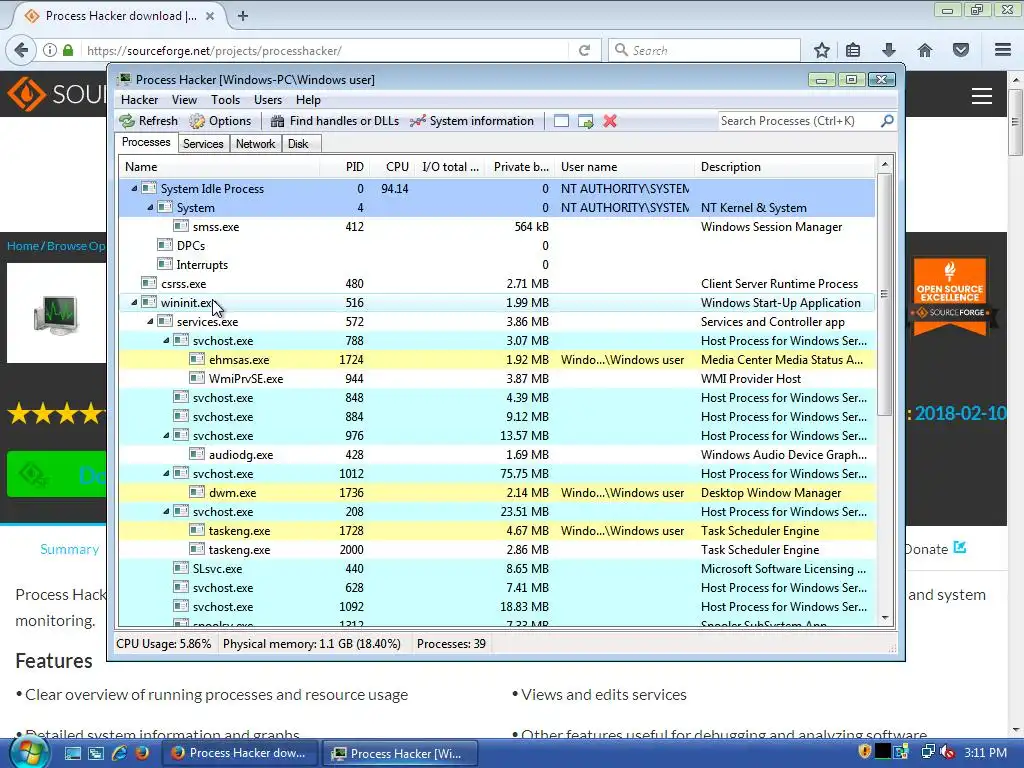The width and height of the screenshot is (1024, 768).
Task: Click the search magnifier in Process Hacker
Action: pyautogui.click(x=887, y=121)
